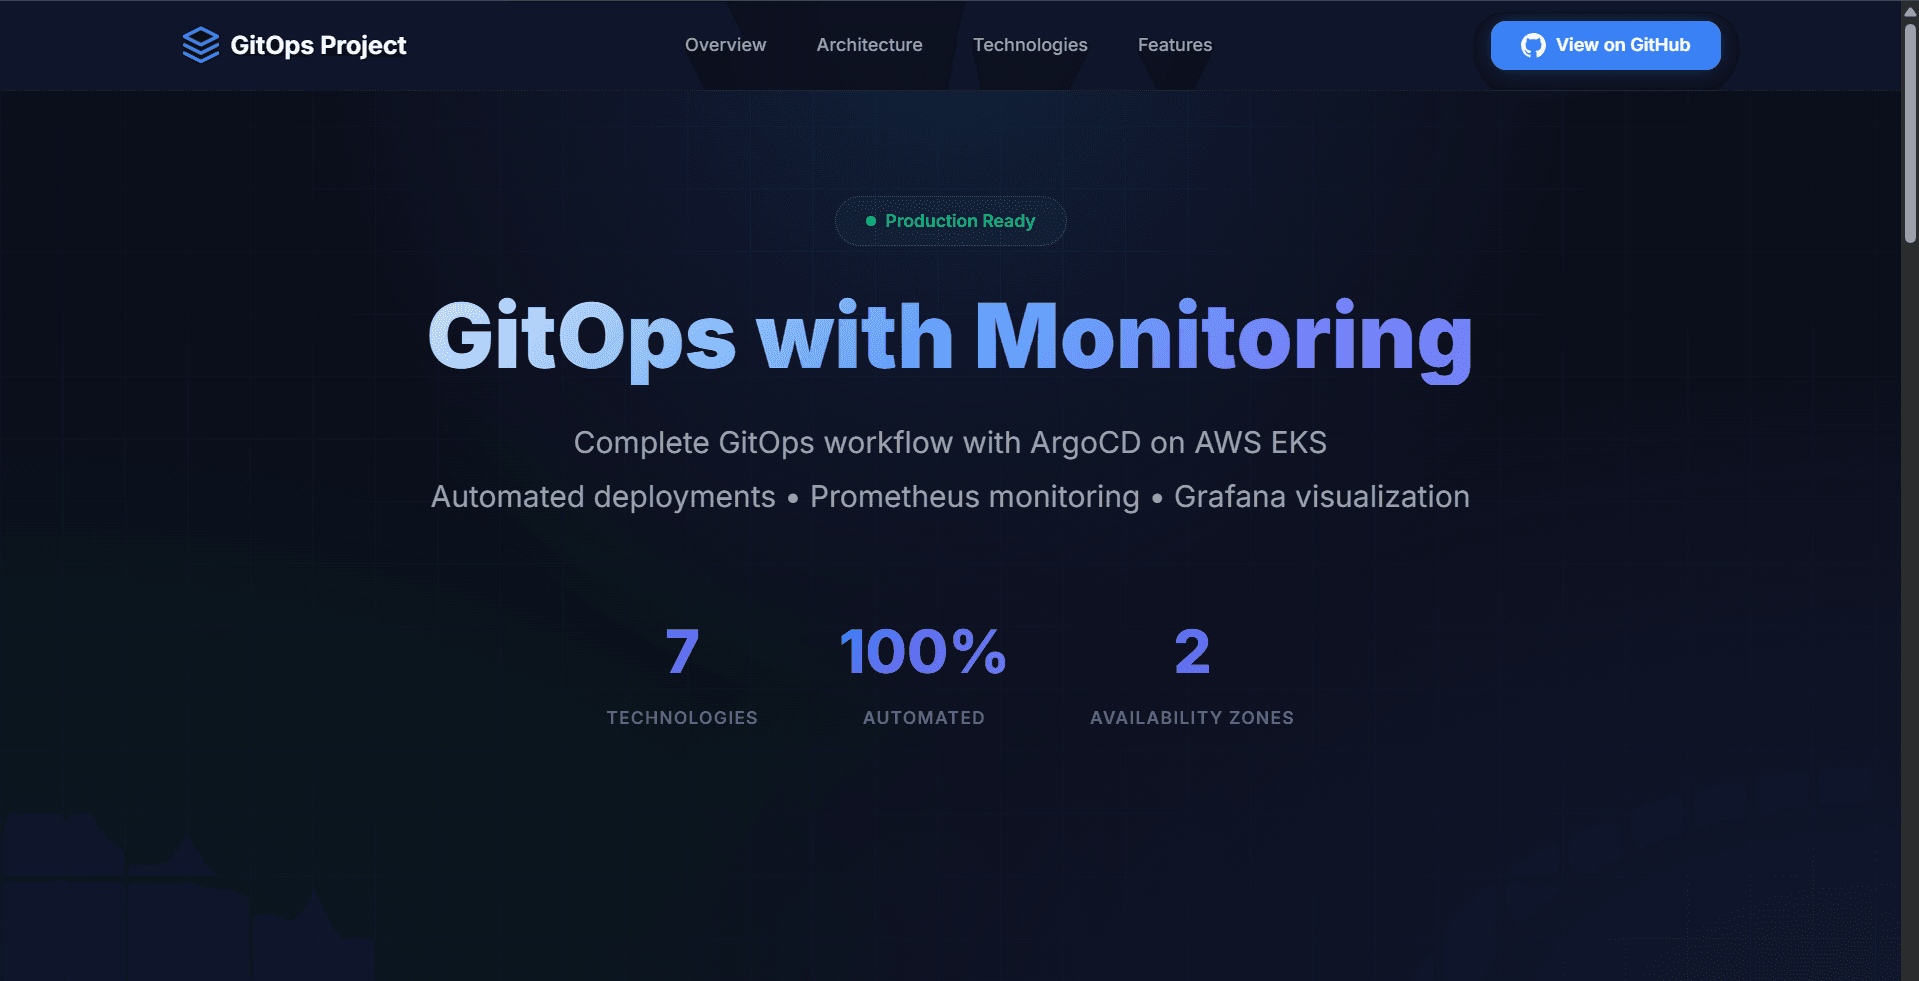Click the AUTOMATED stat label
The width and height of the screenshot is (1919, 981).
tap(924, 718)
